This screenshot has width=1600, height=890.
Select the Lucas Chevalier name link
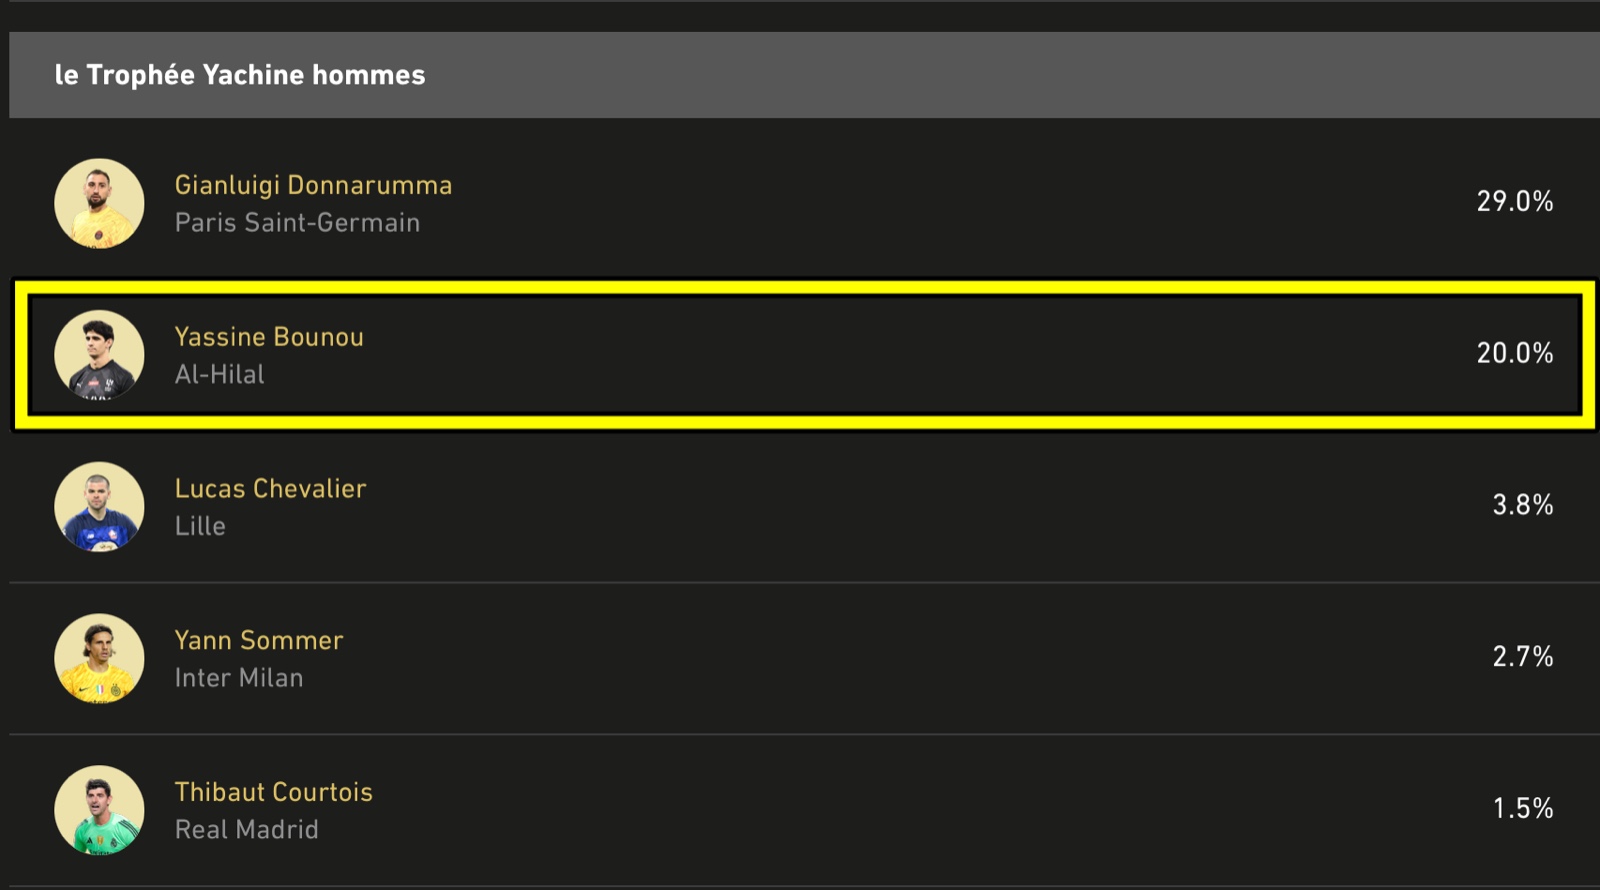point(270,489)
